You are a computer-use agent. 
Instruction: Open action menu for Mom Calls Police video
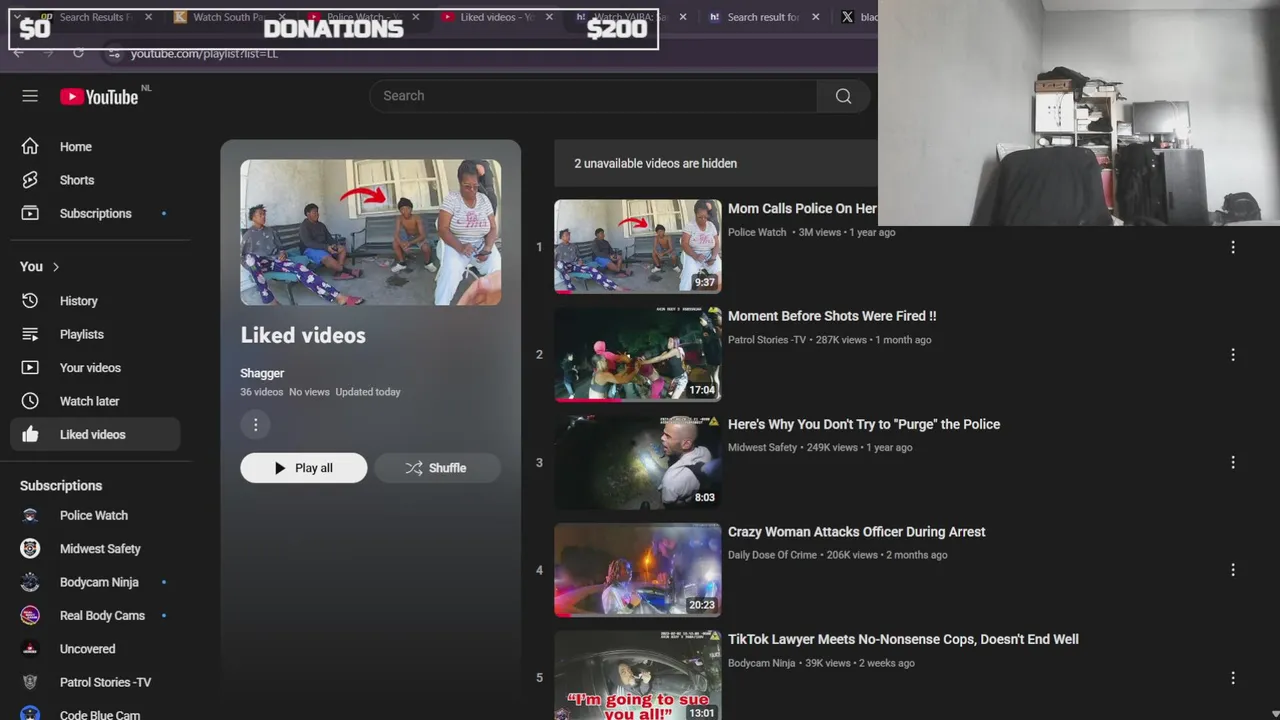tap(1233, 247)
